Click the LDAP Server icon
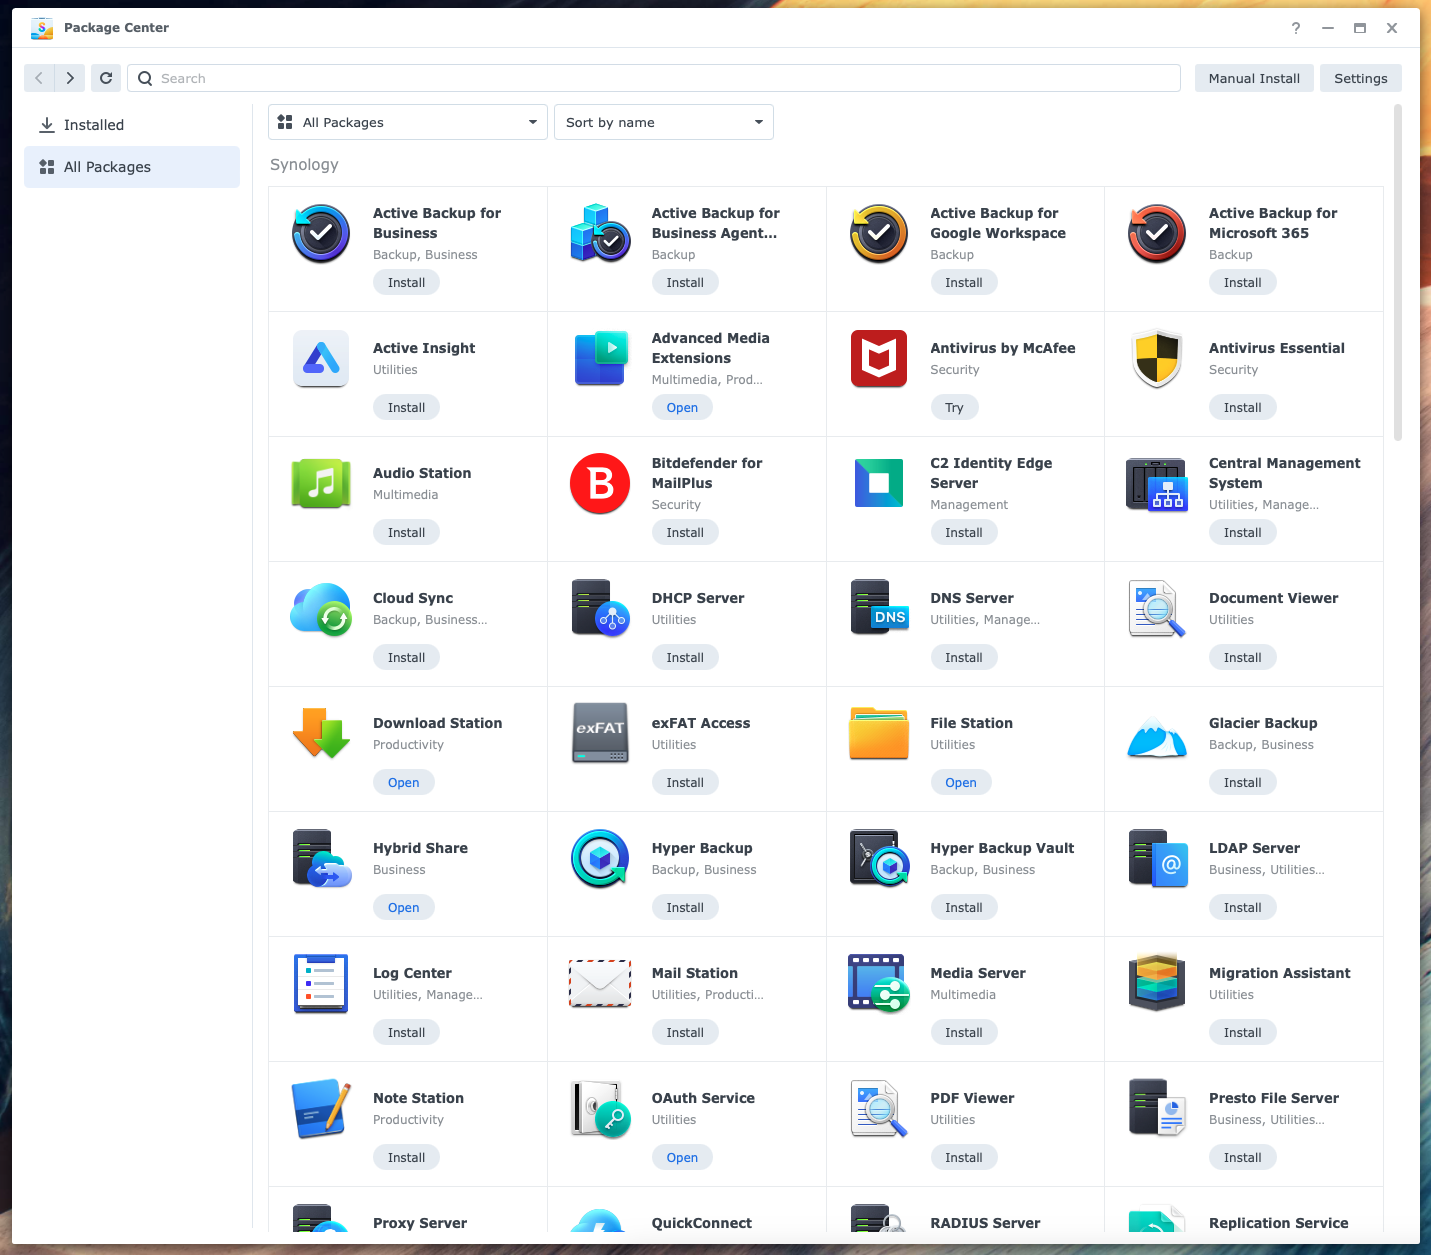This screenshot has width=1431, height=1255. click(1157, 858)
